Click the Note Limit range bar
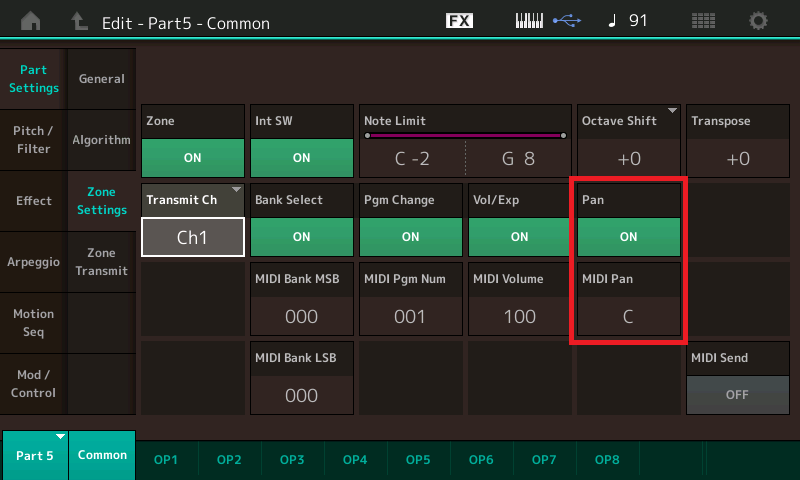The width and height of the screenshot is (800, 480). pyautogui.click(x=464, y=134)
